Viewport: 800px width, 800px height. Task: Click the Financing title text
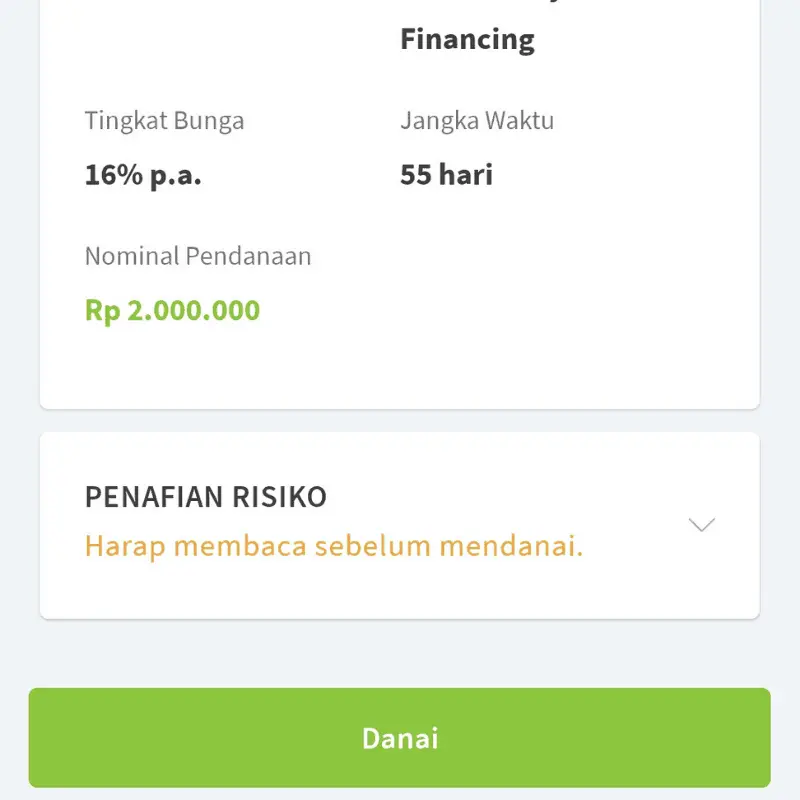coord(467,39)
